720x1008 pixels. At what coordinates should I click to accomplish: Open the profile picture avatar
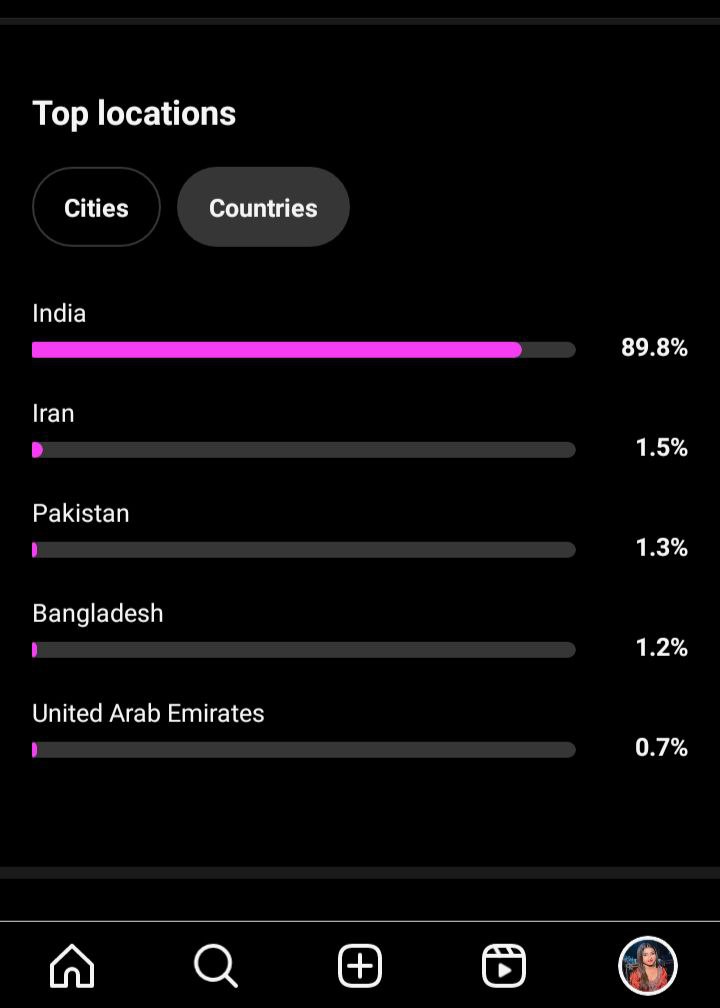648,967
